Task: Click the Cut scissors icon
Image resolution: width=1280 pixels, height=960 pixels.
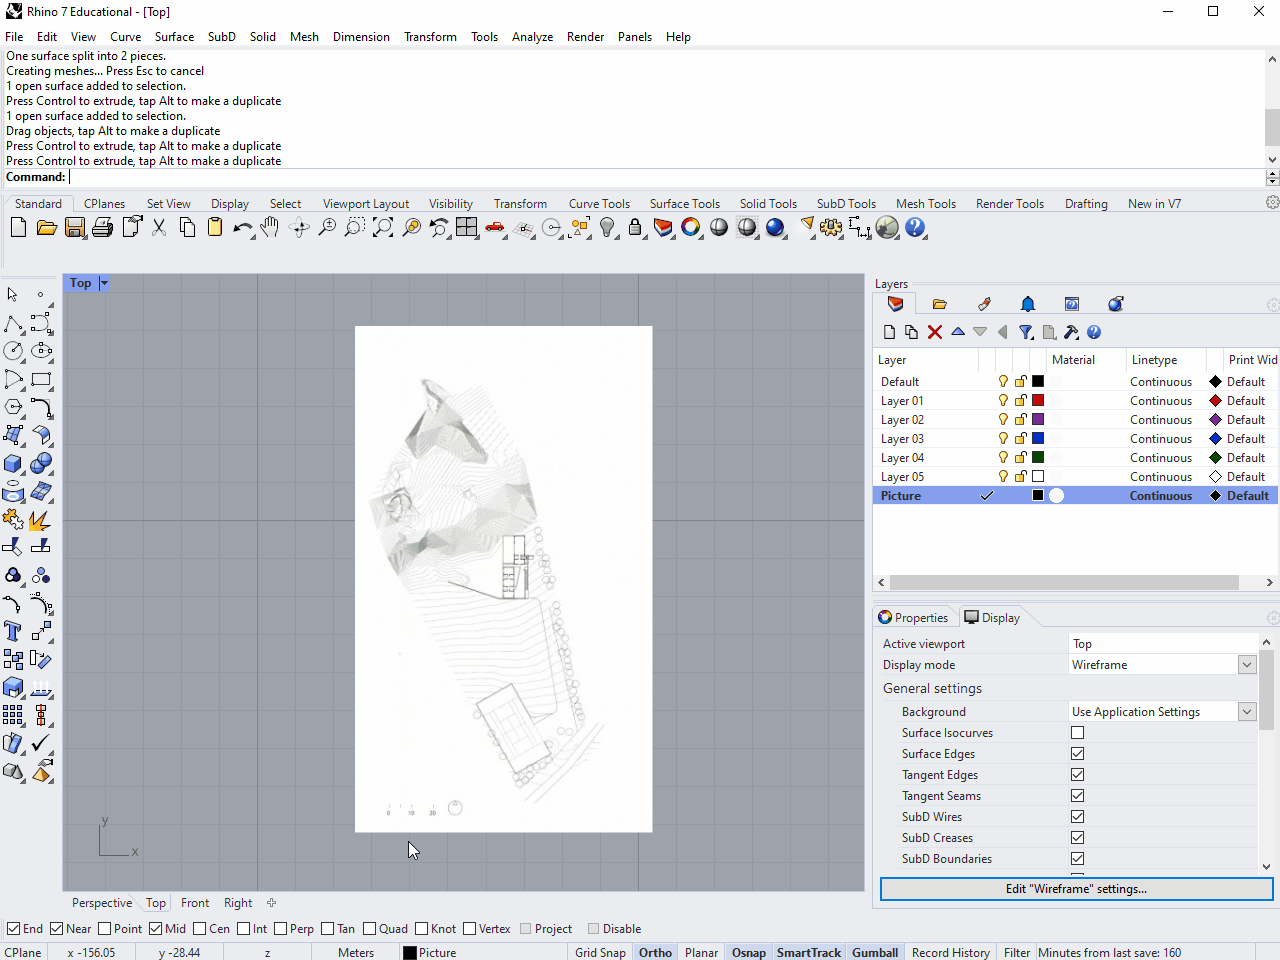Action: pos(159,228)
